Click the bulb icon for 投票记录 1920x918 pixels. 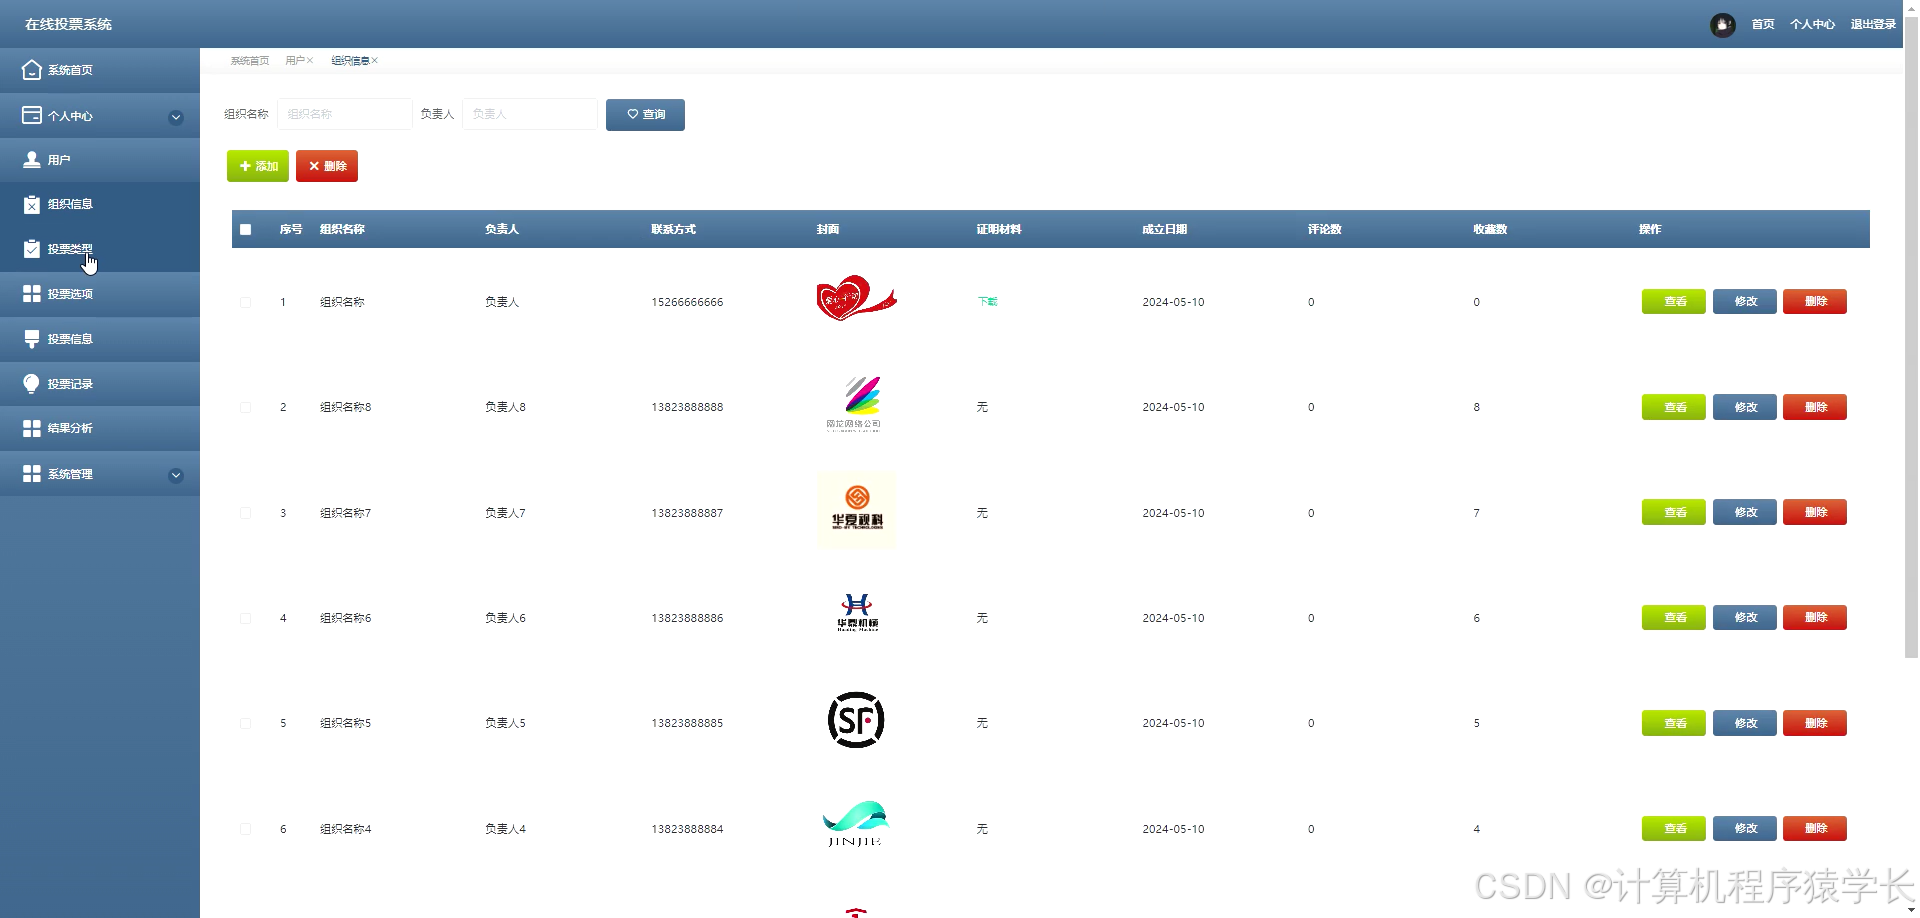tap(32, 384)
